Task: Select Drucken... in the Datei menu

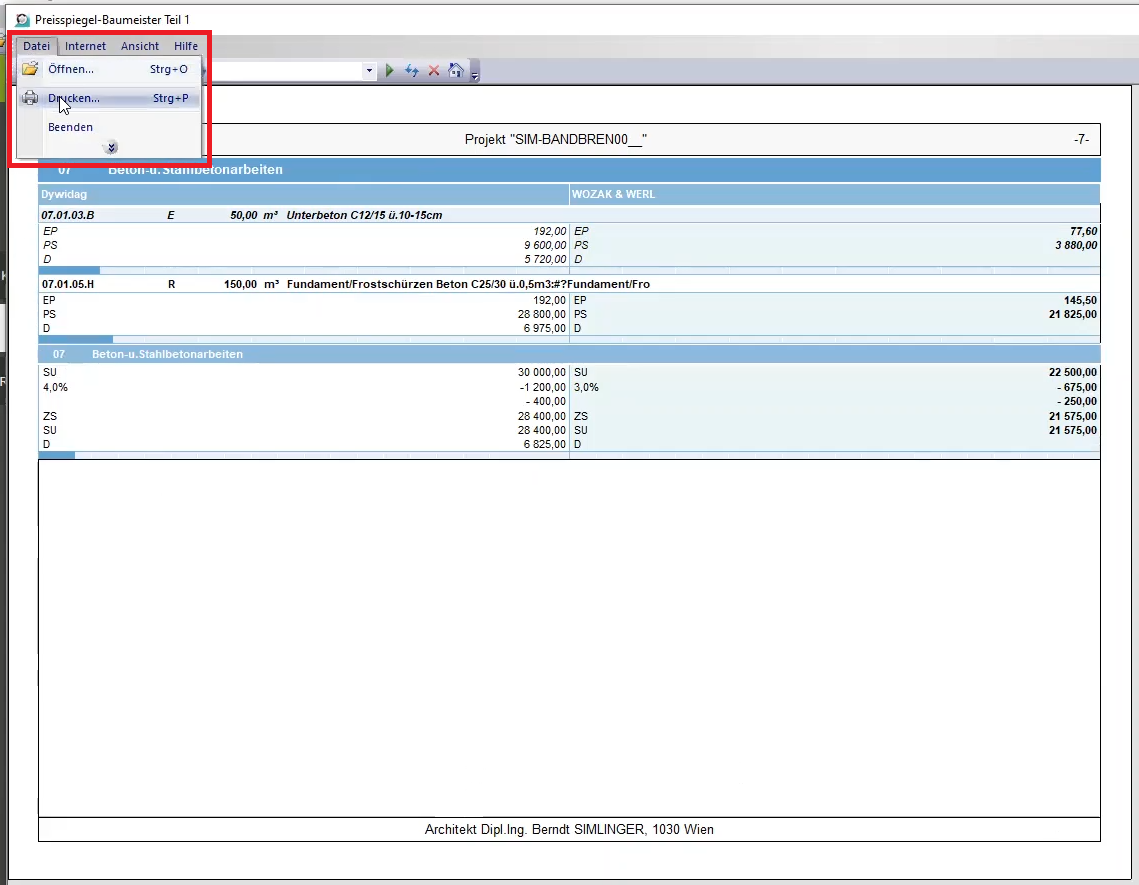Action: tap(74, 98)
